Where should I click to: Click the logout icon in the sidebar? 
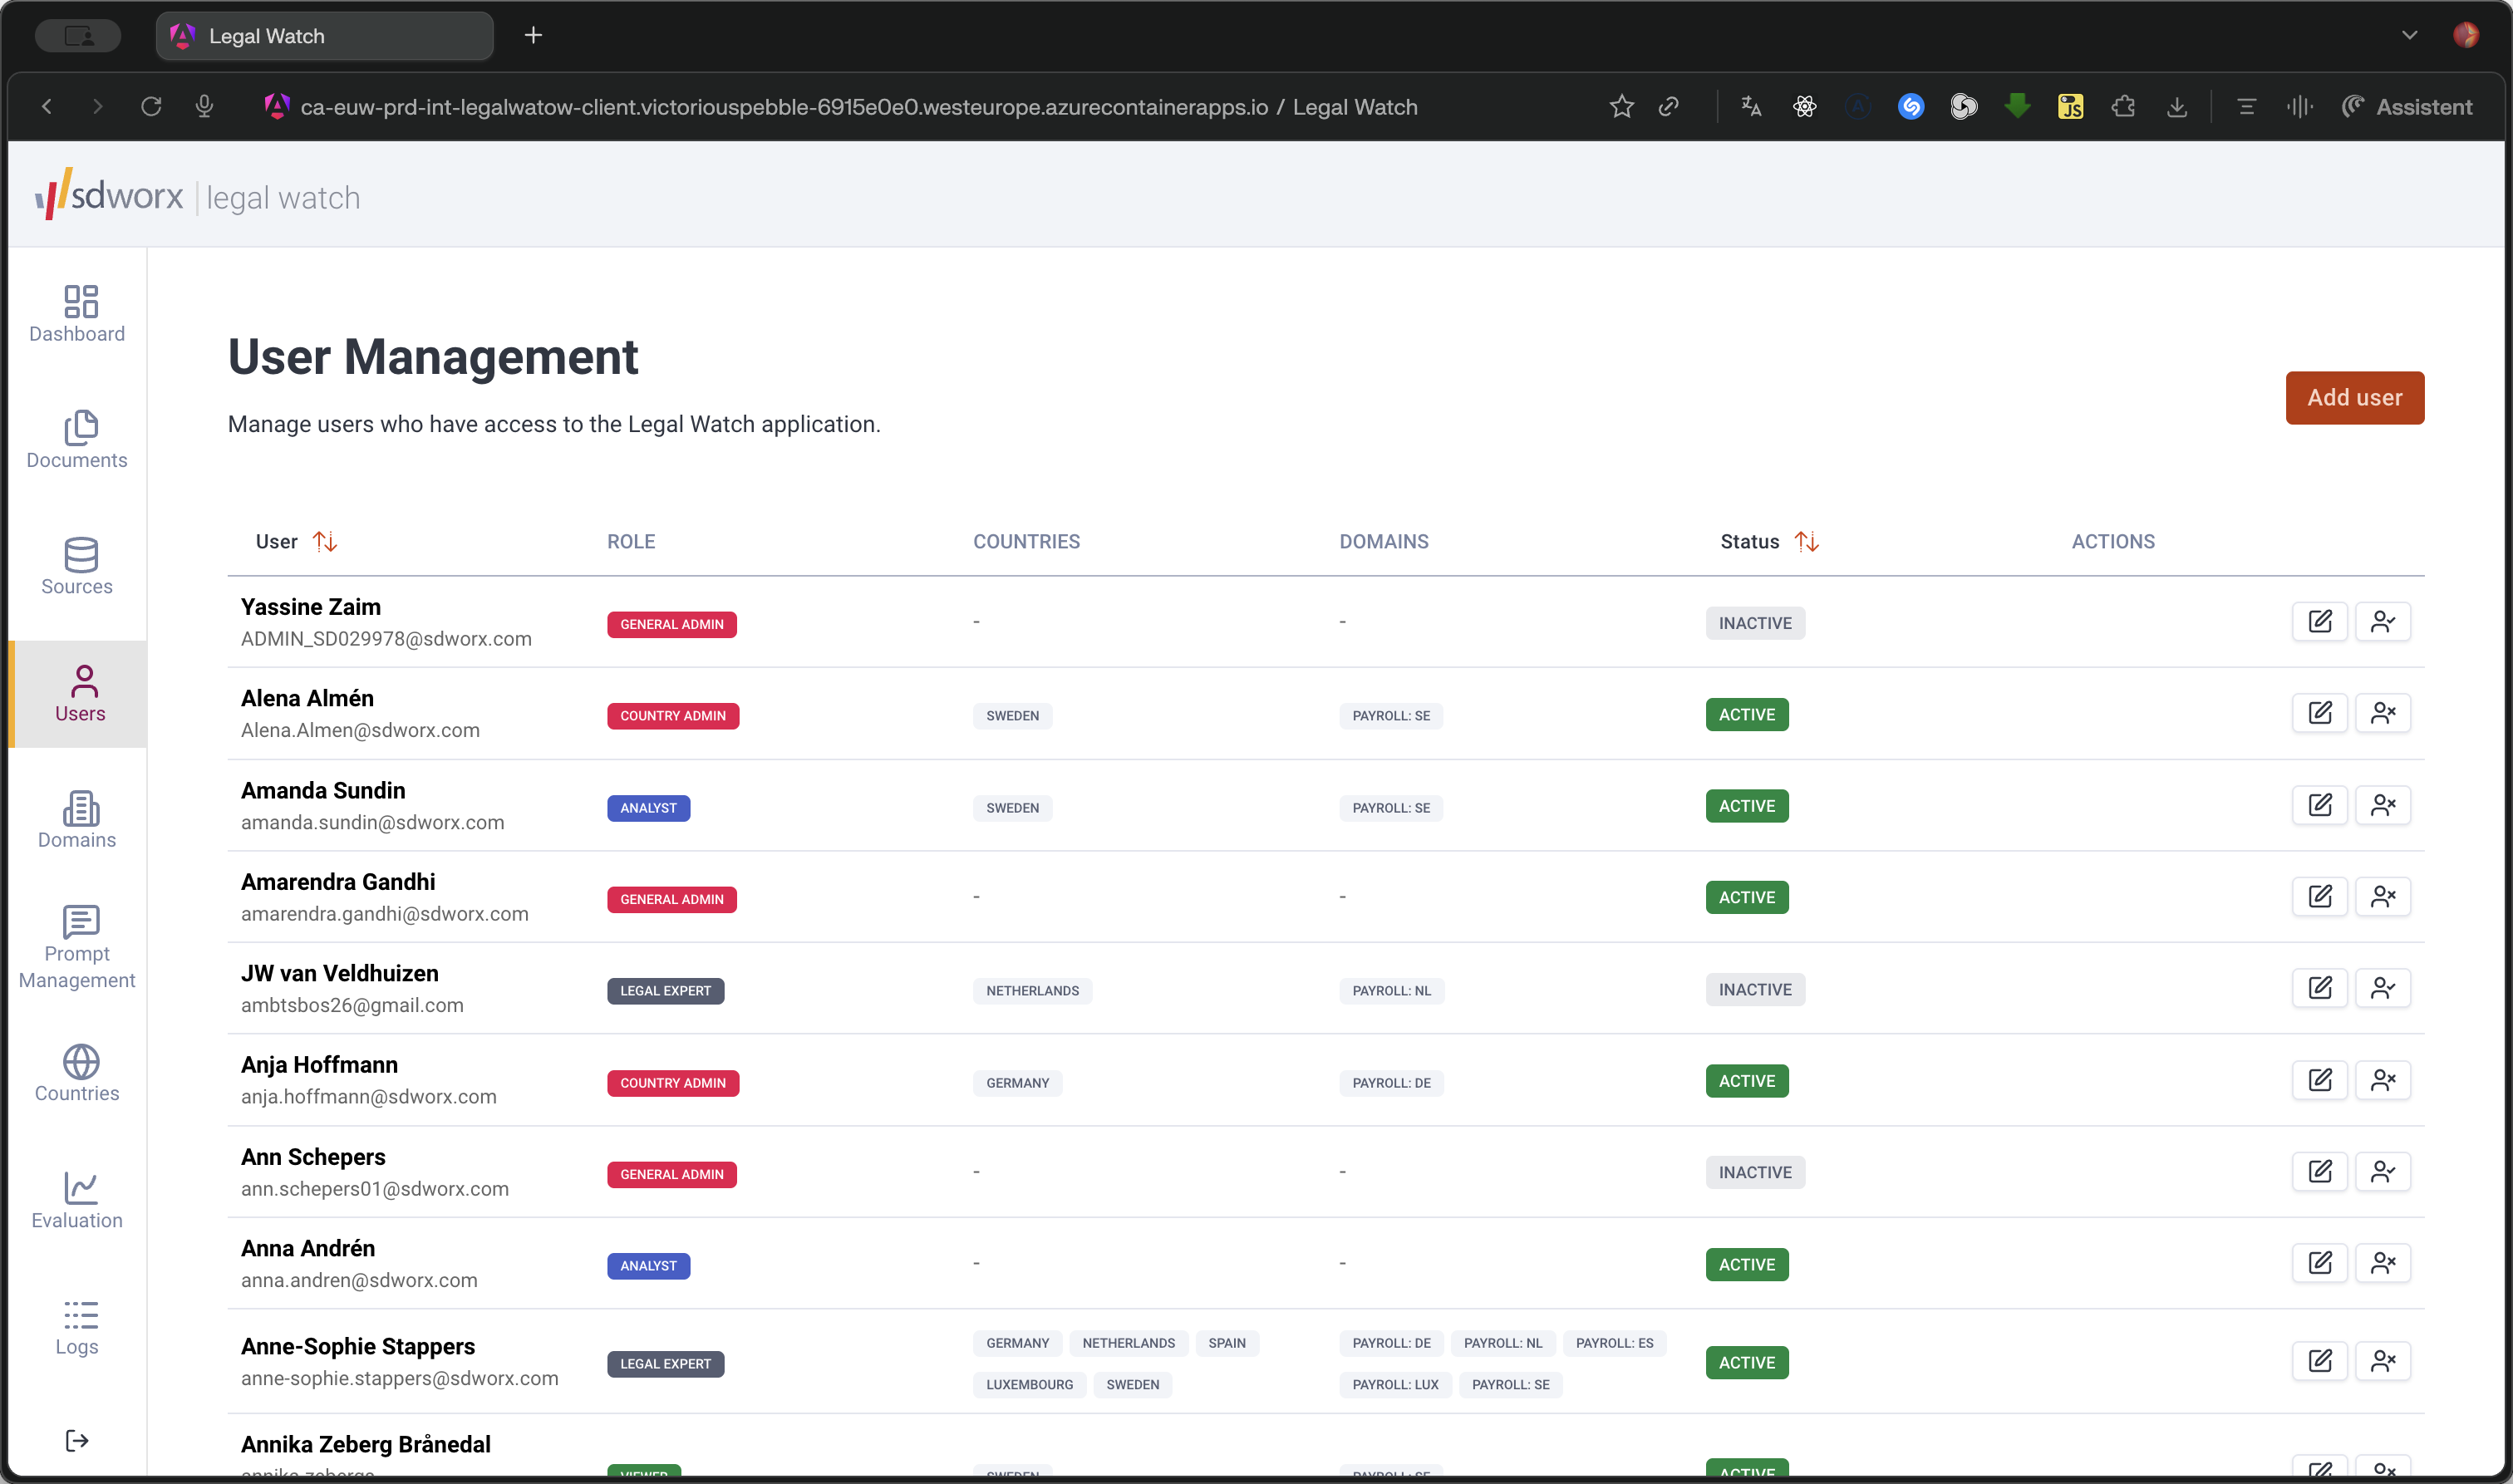point(77,1440)
